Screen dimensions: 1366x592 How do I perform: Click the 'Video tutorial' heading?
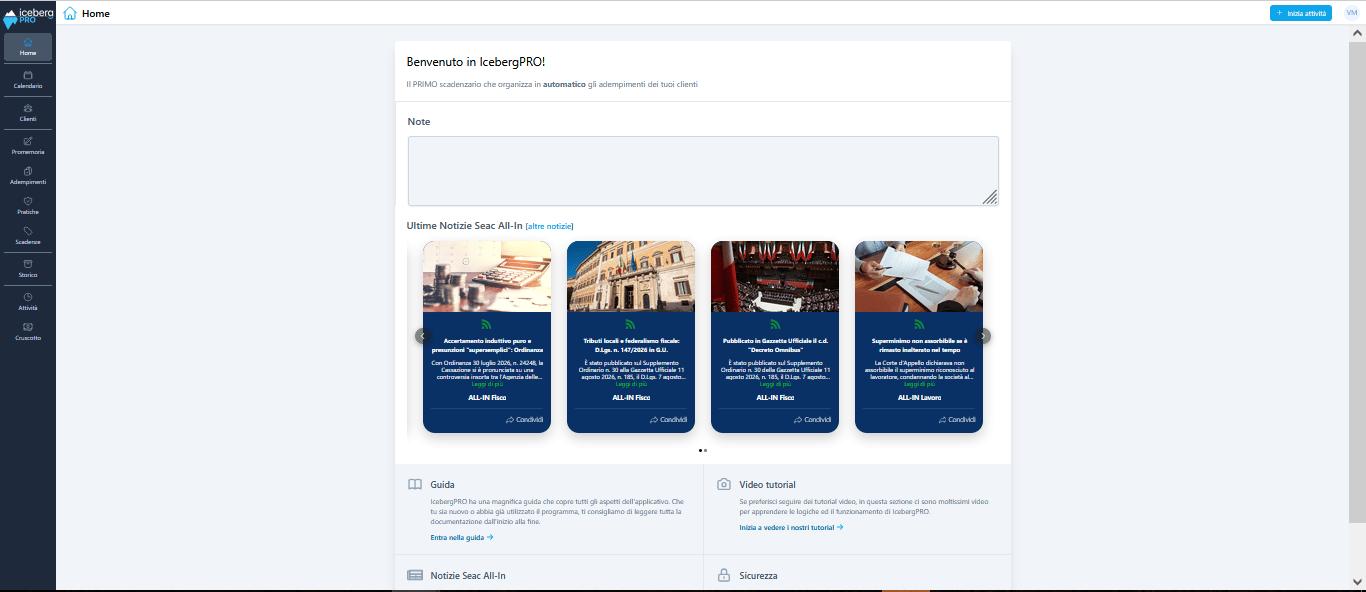pyautogui.click(x=768, y=485)
